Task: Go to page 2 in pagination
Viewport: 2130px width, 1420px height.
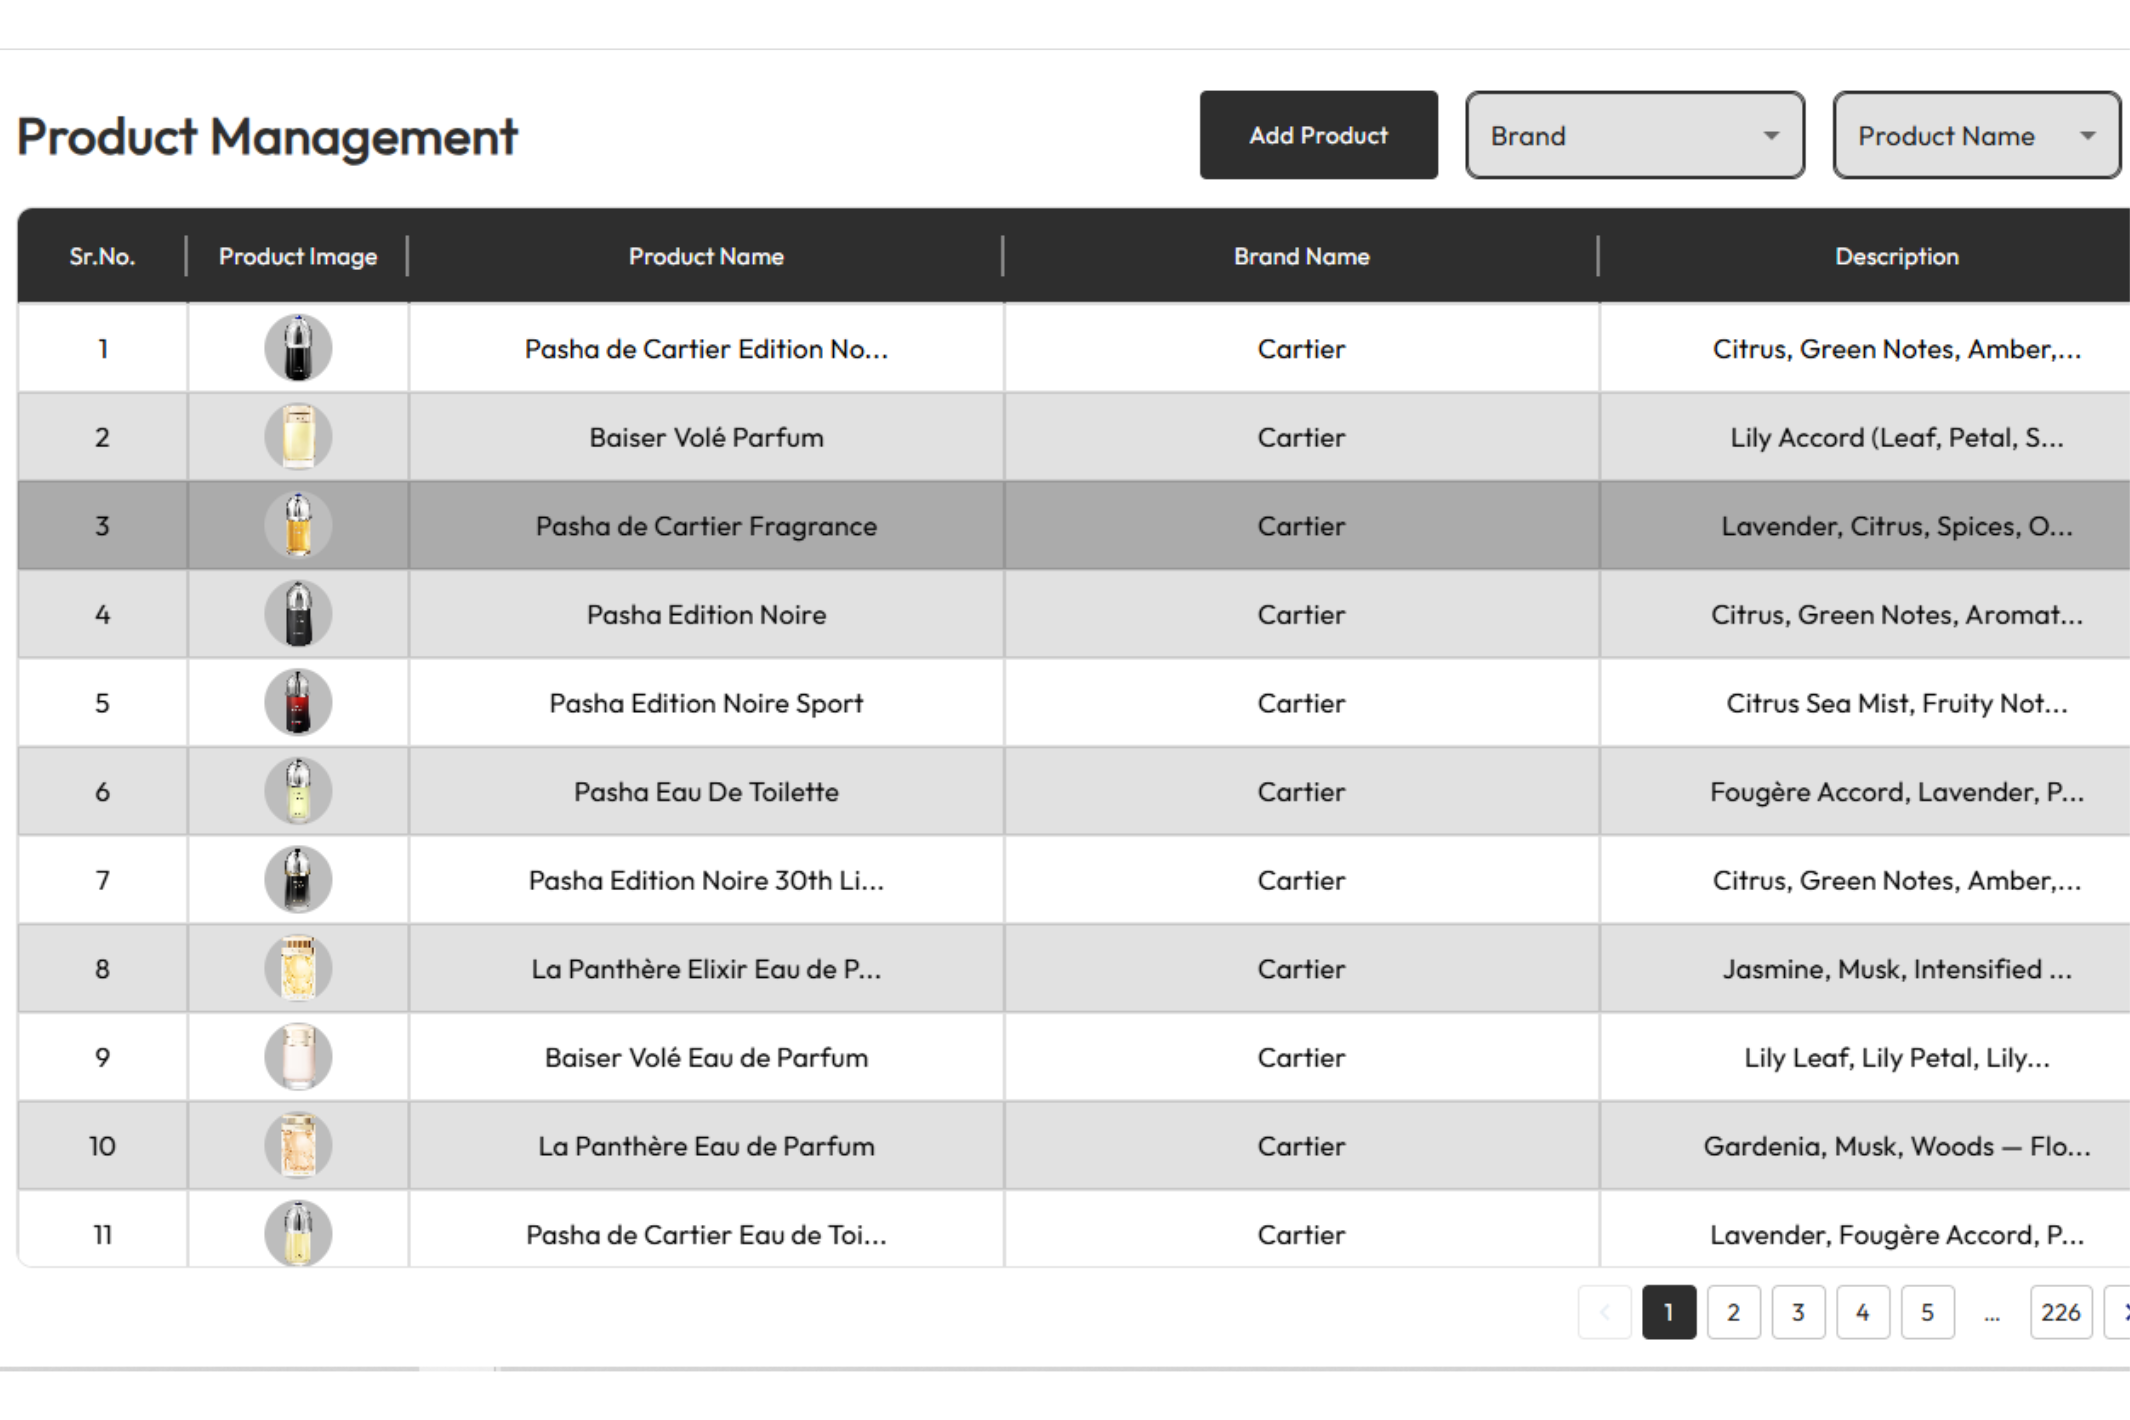Action: (1733, 1312)
